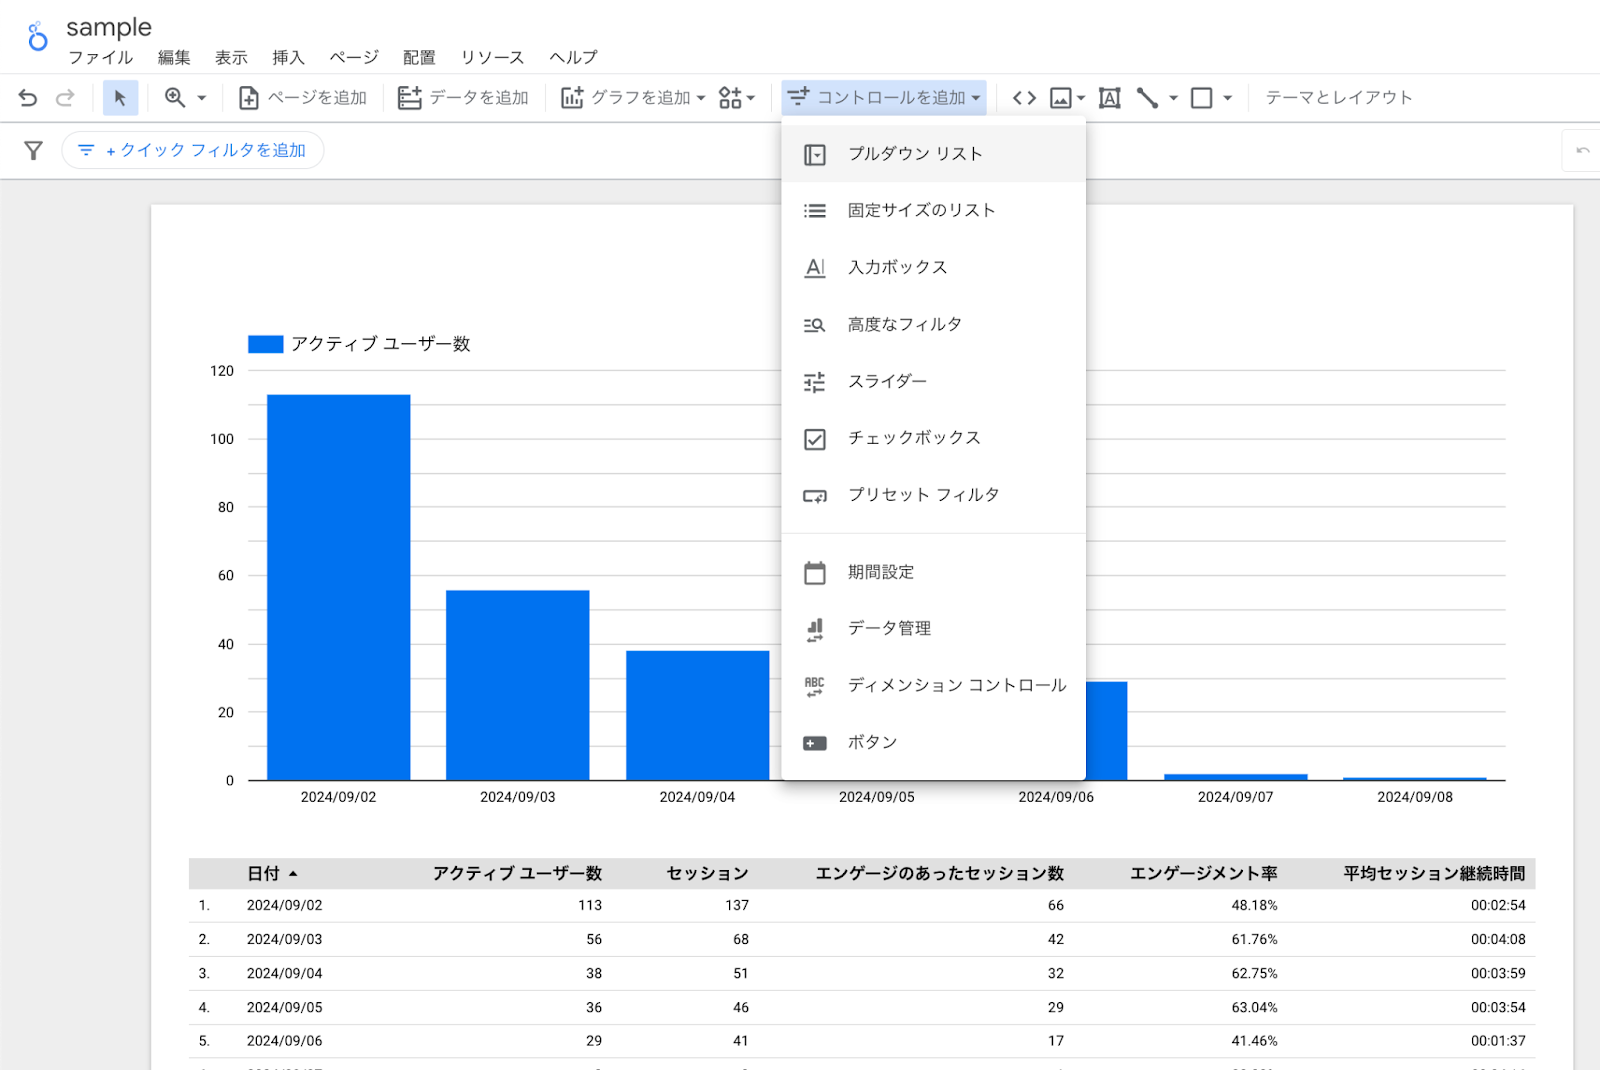Choose 固定サイズのリスト control
Screen dimensions: 1600x1070
tap(933, 211)
